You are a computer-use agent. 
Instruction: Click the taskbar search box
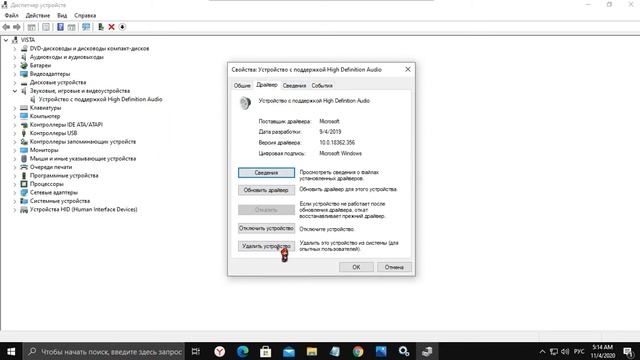coord(104,351)
